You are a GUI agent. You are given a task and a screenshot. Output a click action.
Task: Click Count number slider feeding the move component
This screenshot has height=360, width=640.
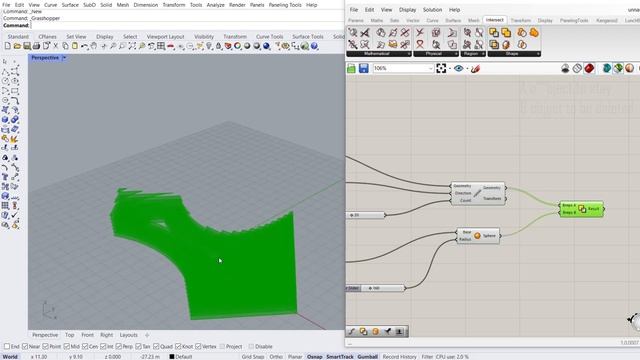click(366, 215)
